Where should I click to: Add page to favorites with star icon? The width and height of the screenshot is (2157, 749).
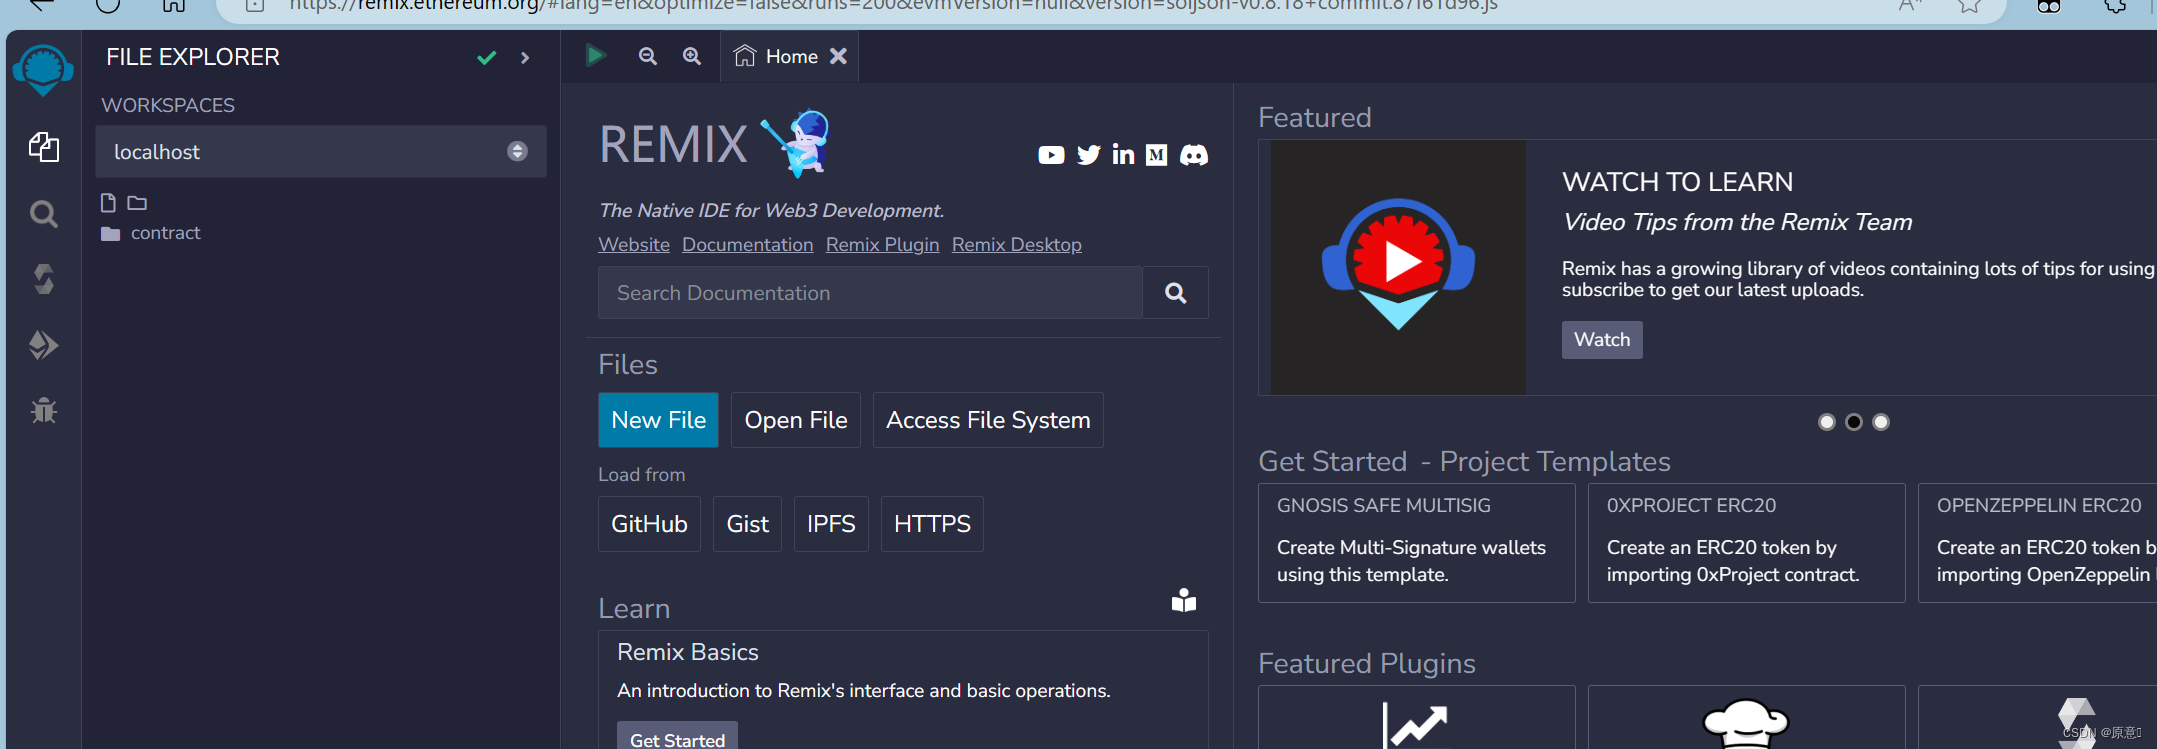click(1969, 5)
